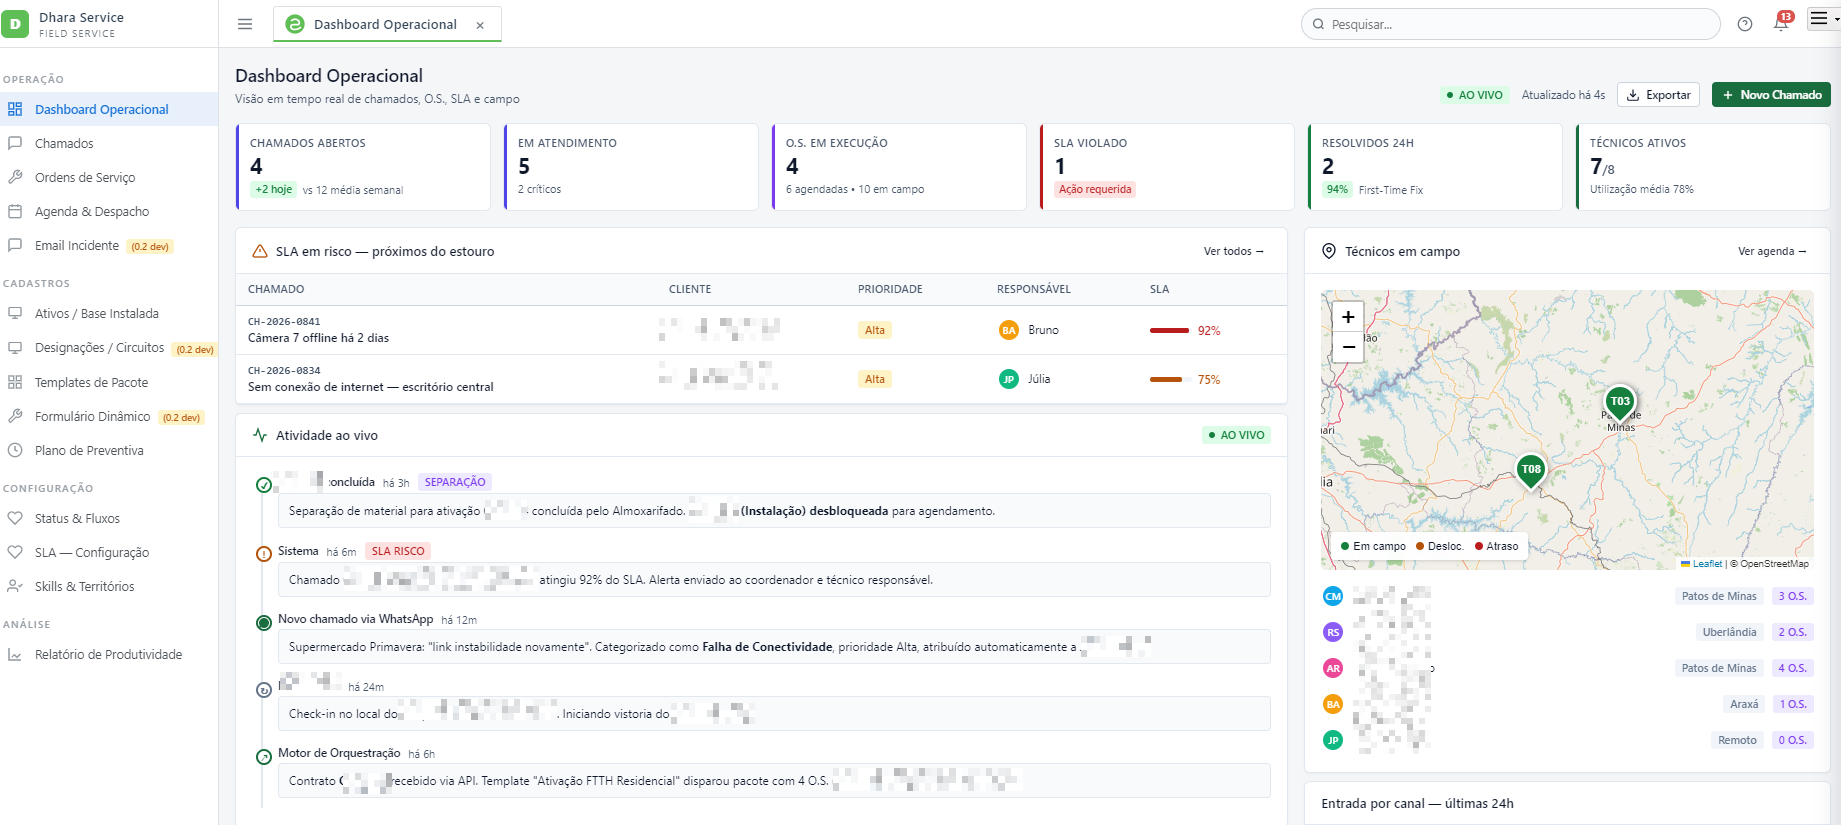Select the T03 map marker
1841x825 pixels.
[x=1620, y=402]
